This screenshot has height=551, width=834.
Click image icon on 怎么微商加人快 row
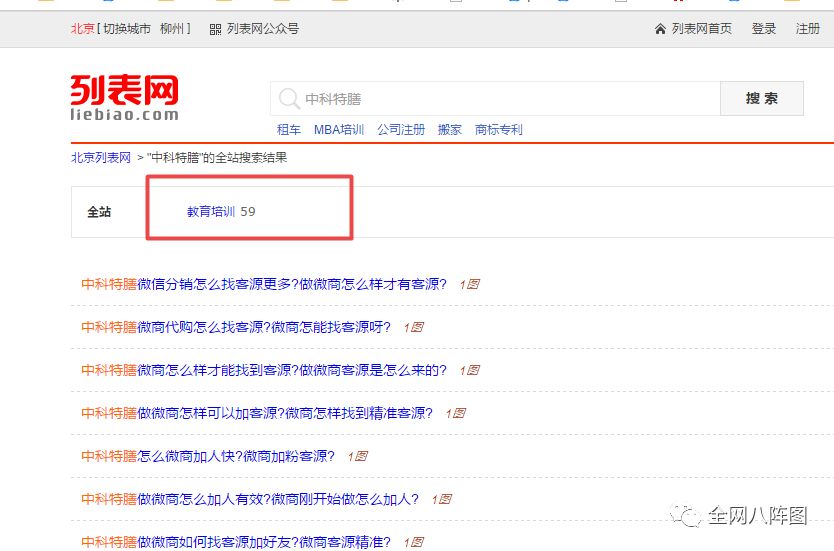[x=358, y=457]
